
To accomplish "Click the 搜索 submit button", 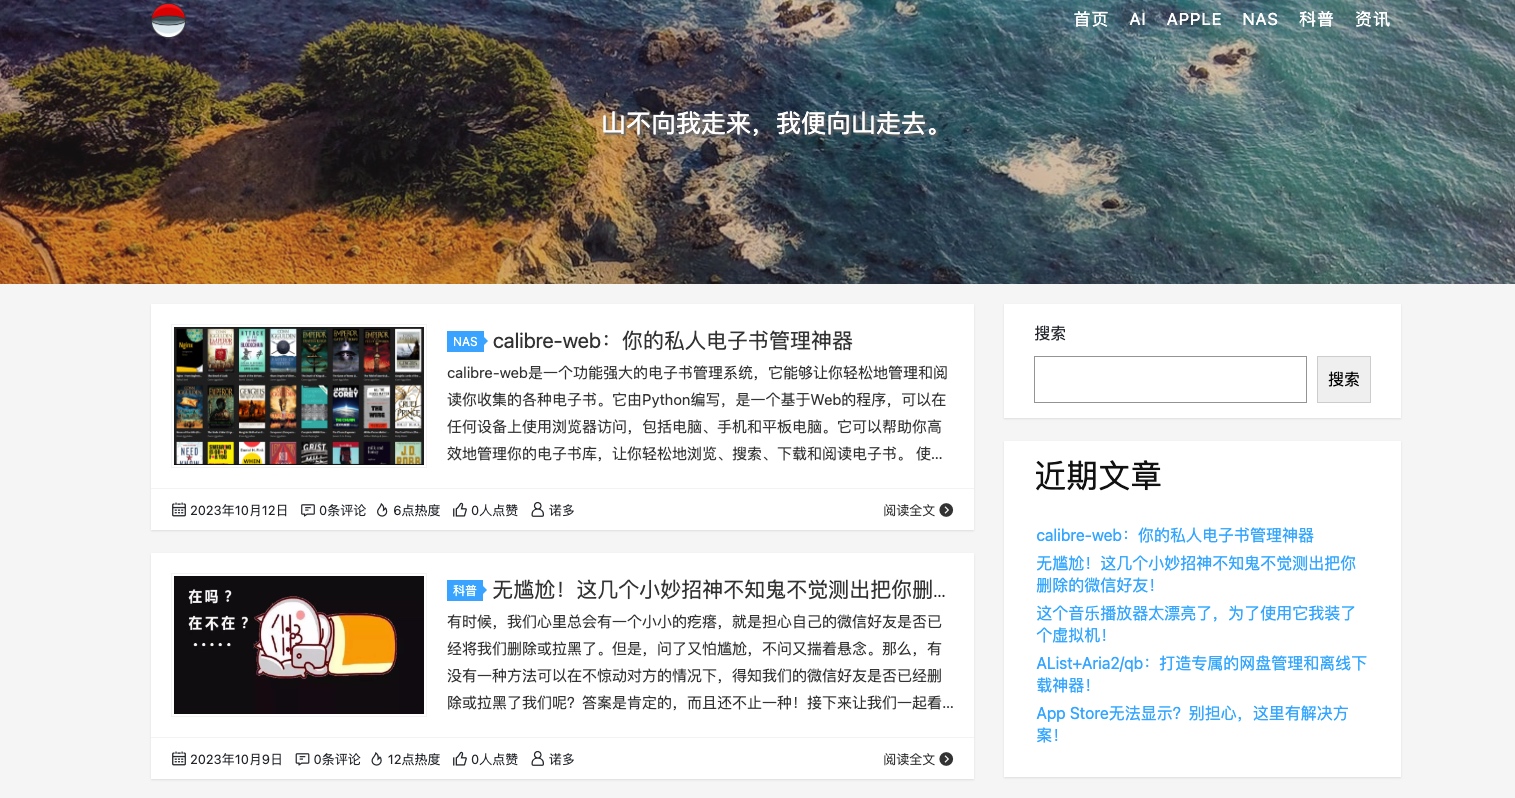I will click(1343, 379).
